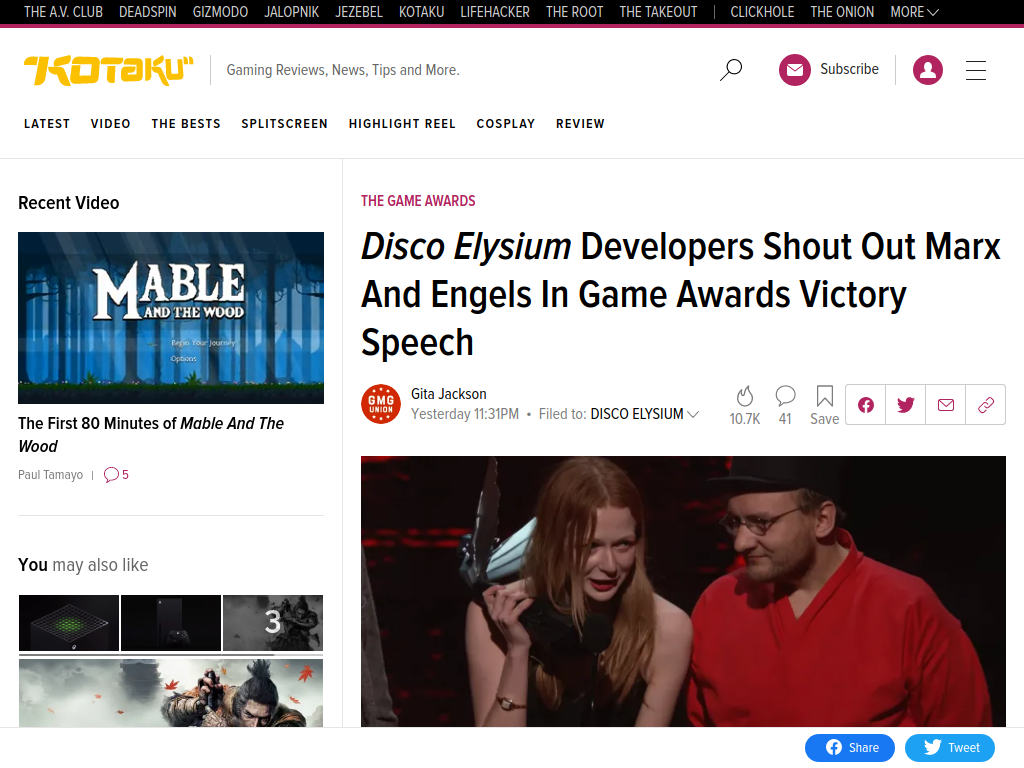Open THE GAME AWARDS category link
1024x768 pixels.
pyautogui.click(x=418, y=200)
